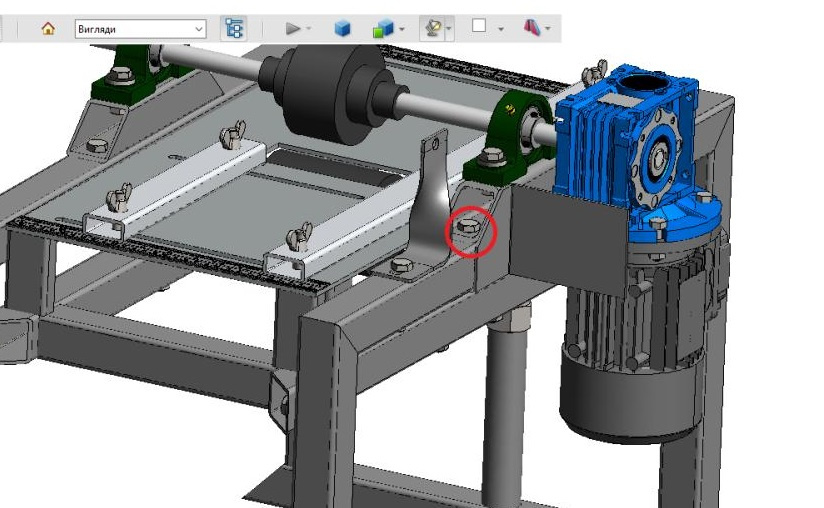The width and height of the screenshot is (824, 508).
Task: Toggle the lamp lighting icon
Action: click(432, 28)
